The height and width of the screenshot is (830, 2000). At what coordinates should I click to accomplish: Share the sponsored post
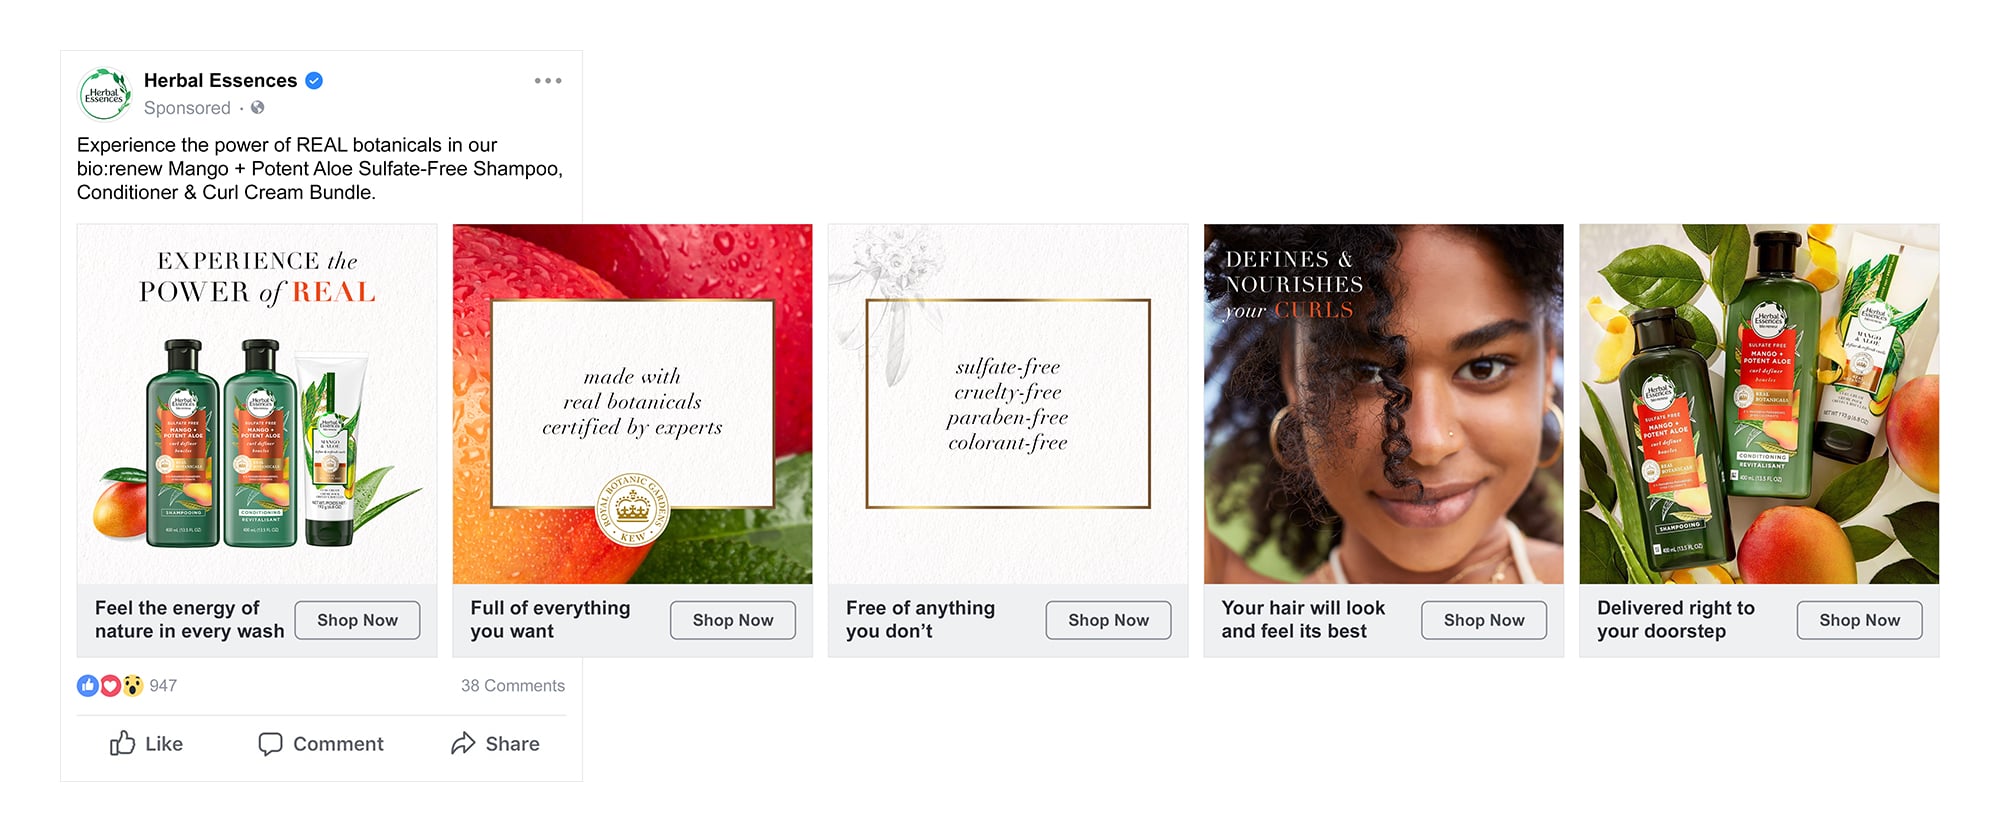tap(495, 743)
